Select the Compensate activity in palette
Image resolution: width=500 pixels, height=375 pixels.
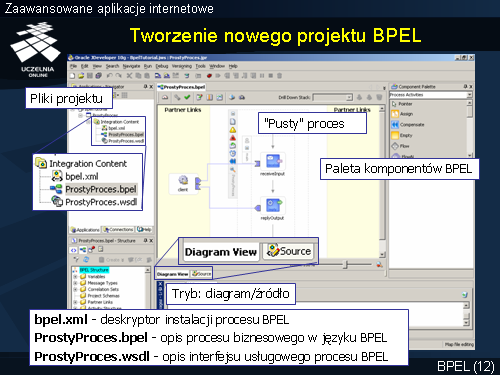[408, 125]
